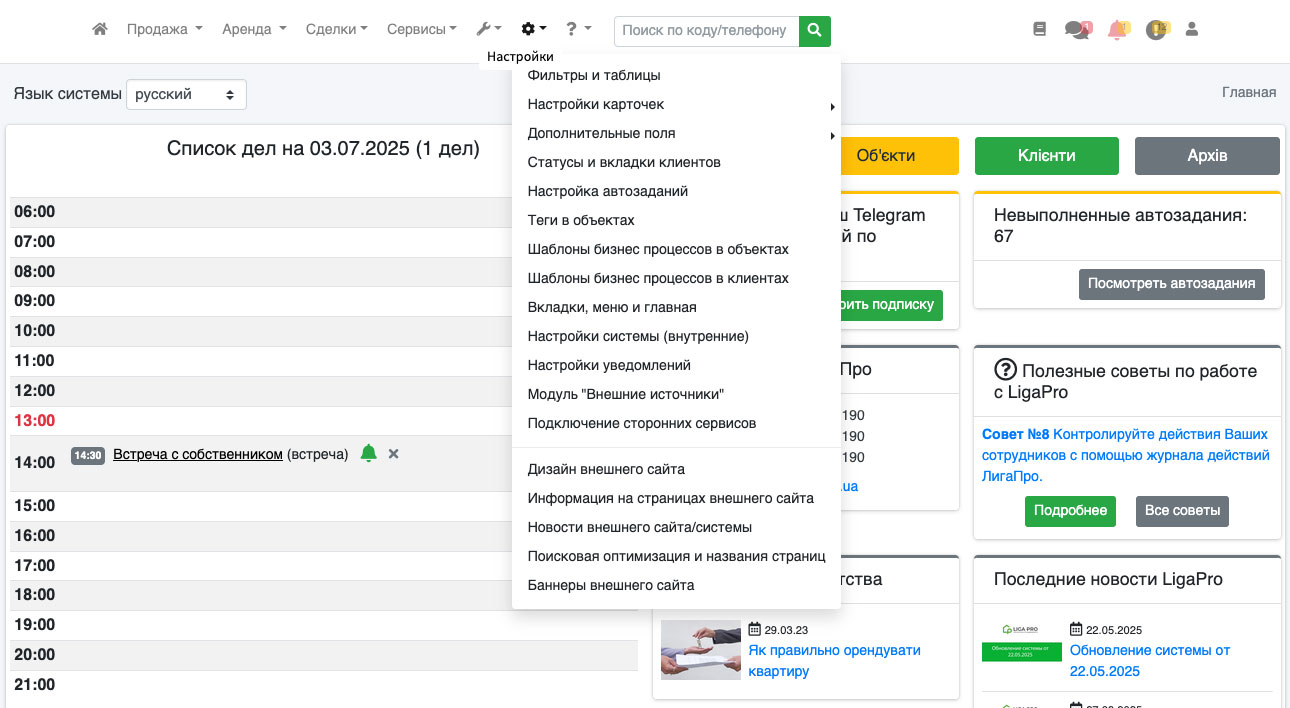
Task: Open the system language selector
Action: 186,95
